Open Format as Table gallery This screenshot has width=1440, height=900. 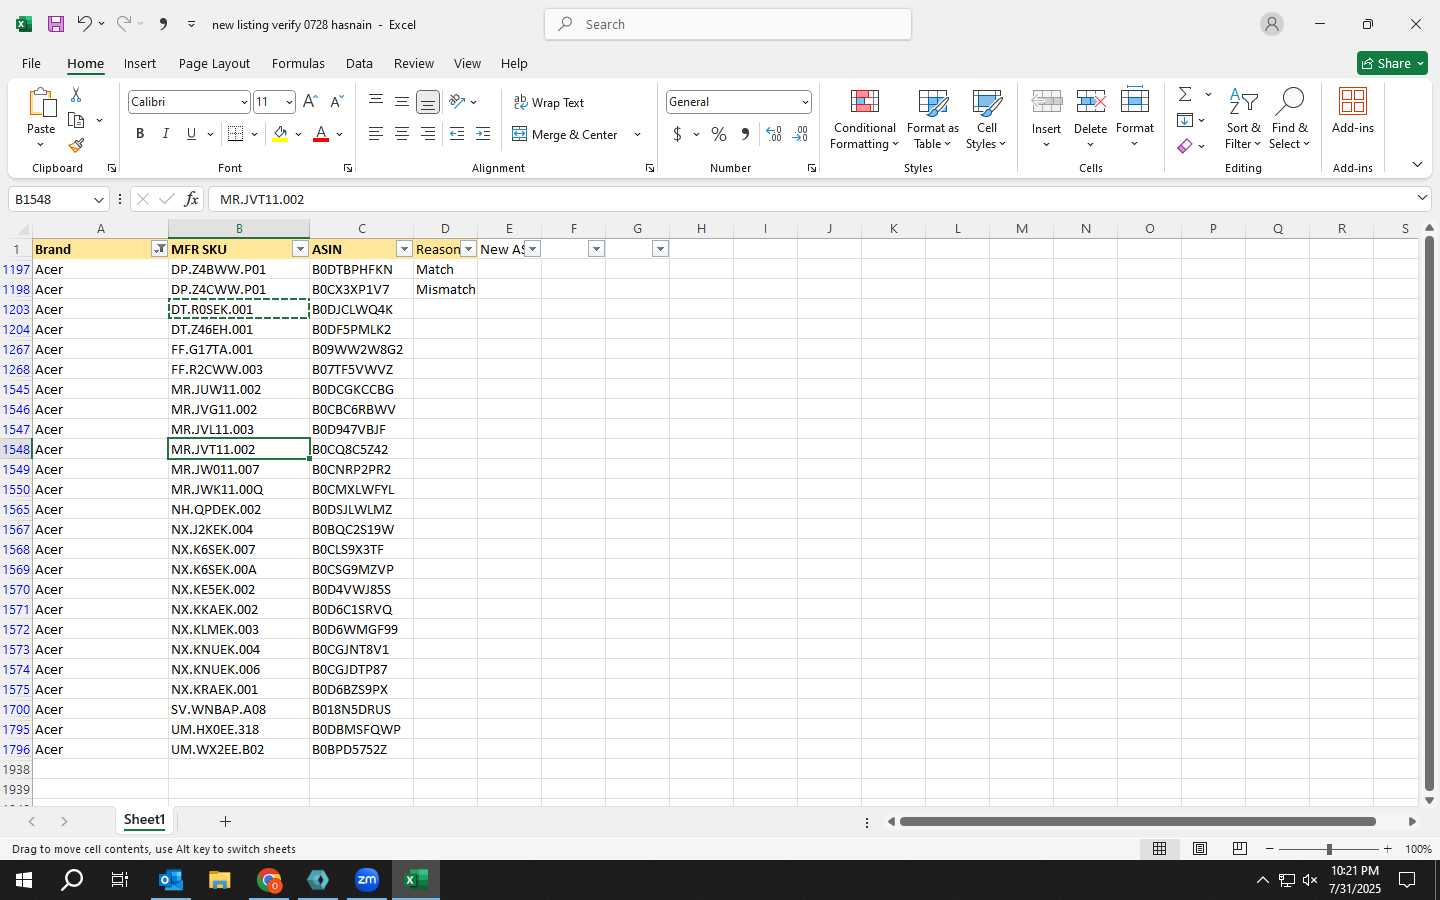coord(933,119)
